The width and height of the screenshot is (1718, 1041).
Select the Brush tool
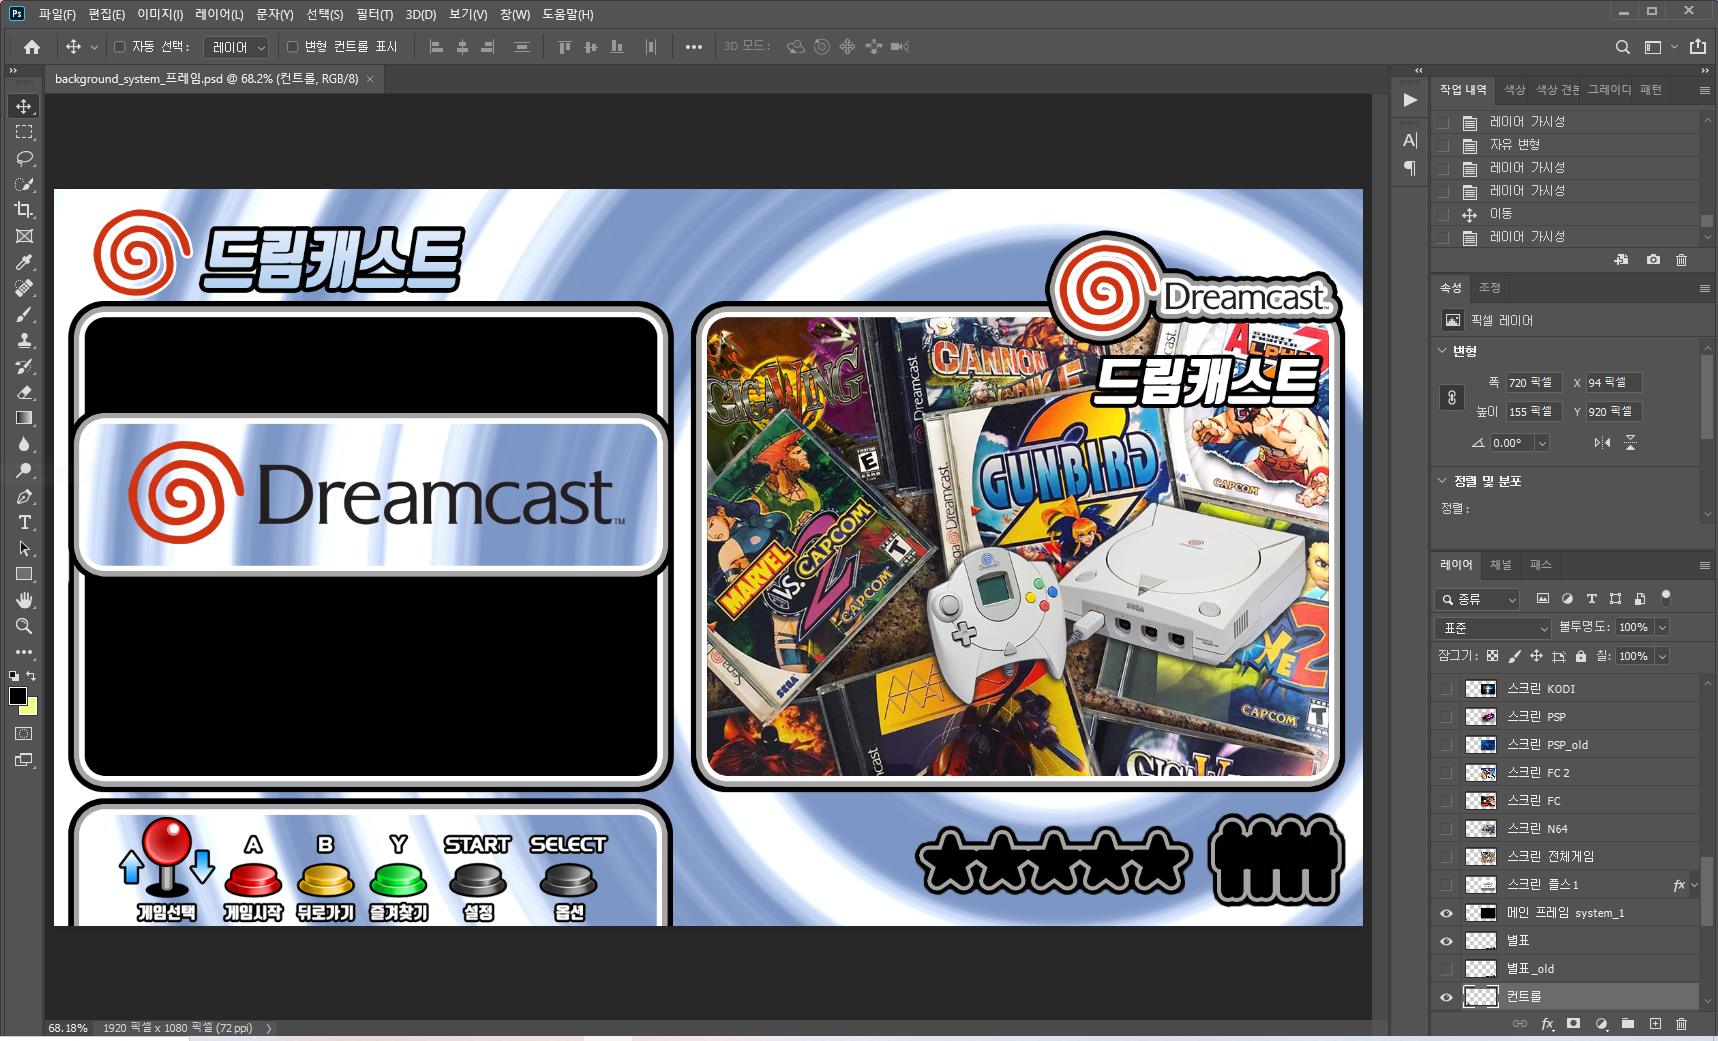click(x=24, y=314)
